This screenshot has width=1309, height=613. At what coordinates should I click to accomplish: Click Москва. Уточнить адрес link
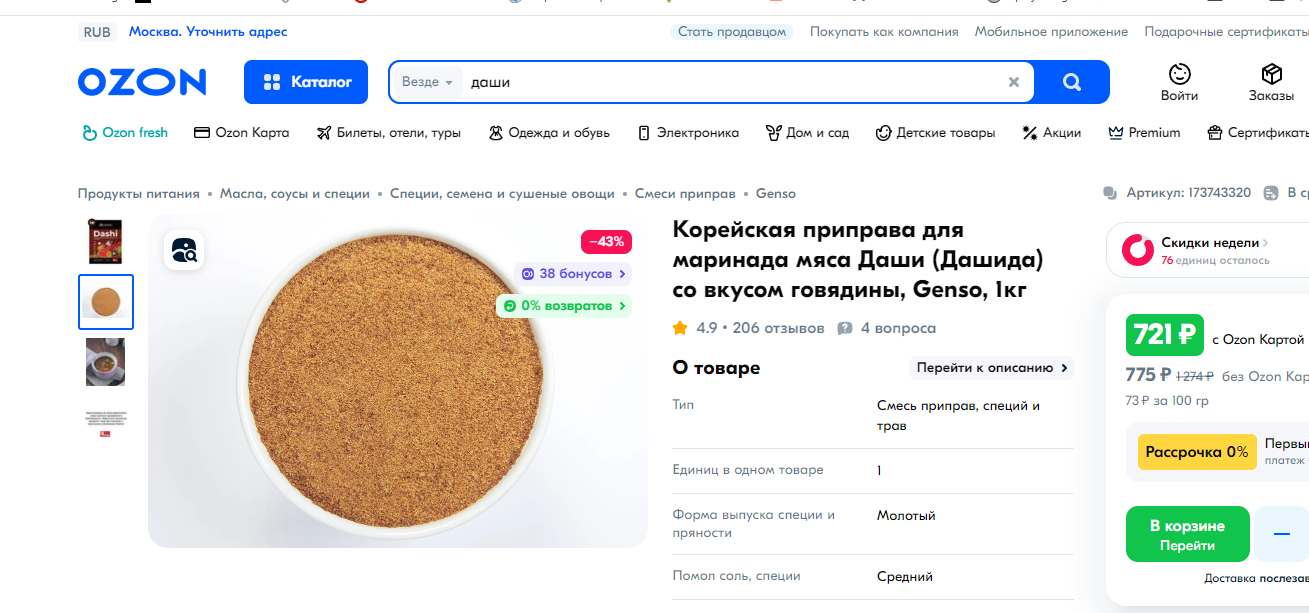coord(208,32)
